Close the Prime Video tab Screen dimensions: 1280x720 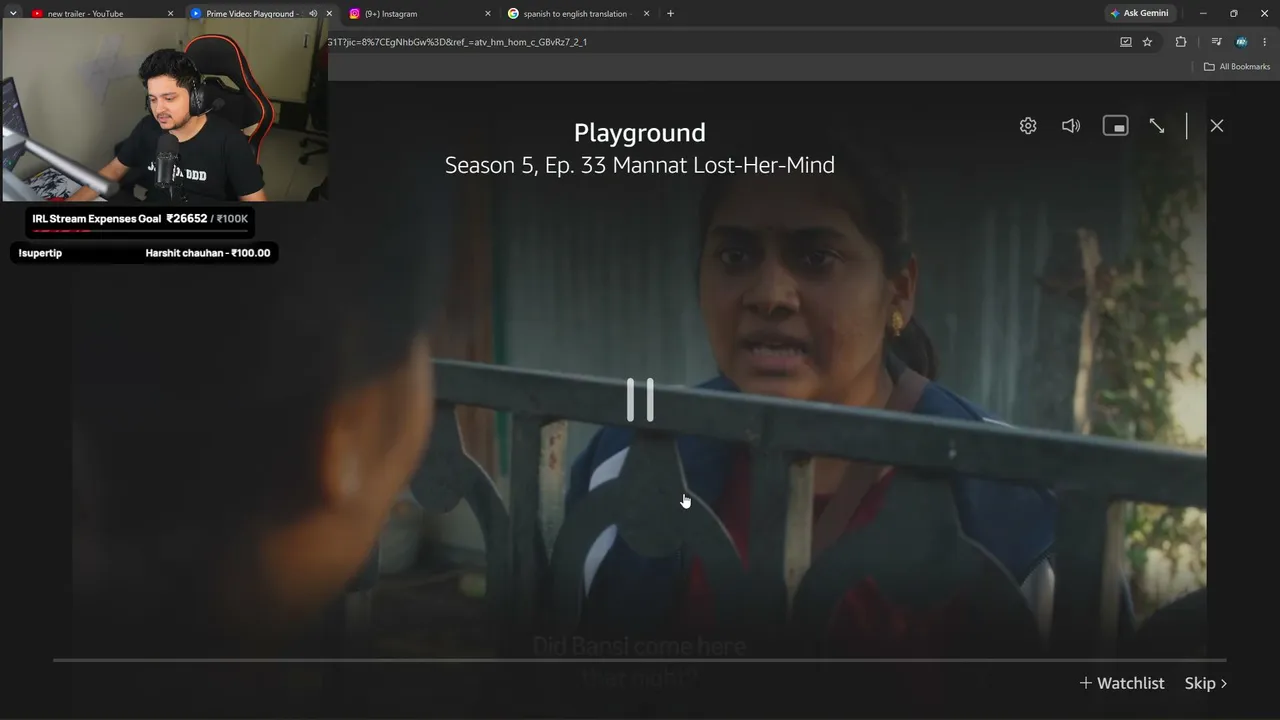(x=329, y=14)
